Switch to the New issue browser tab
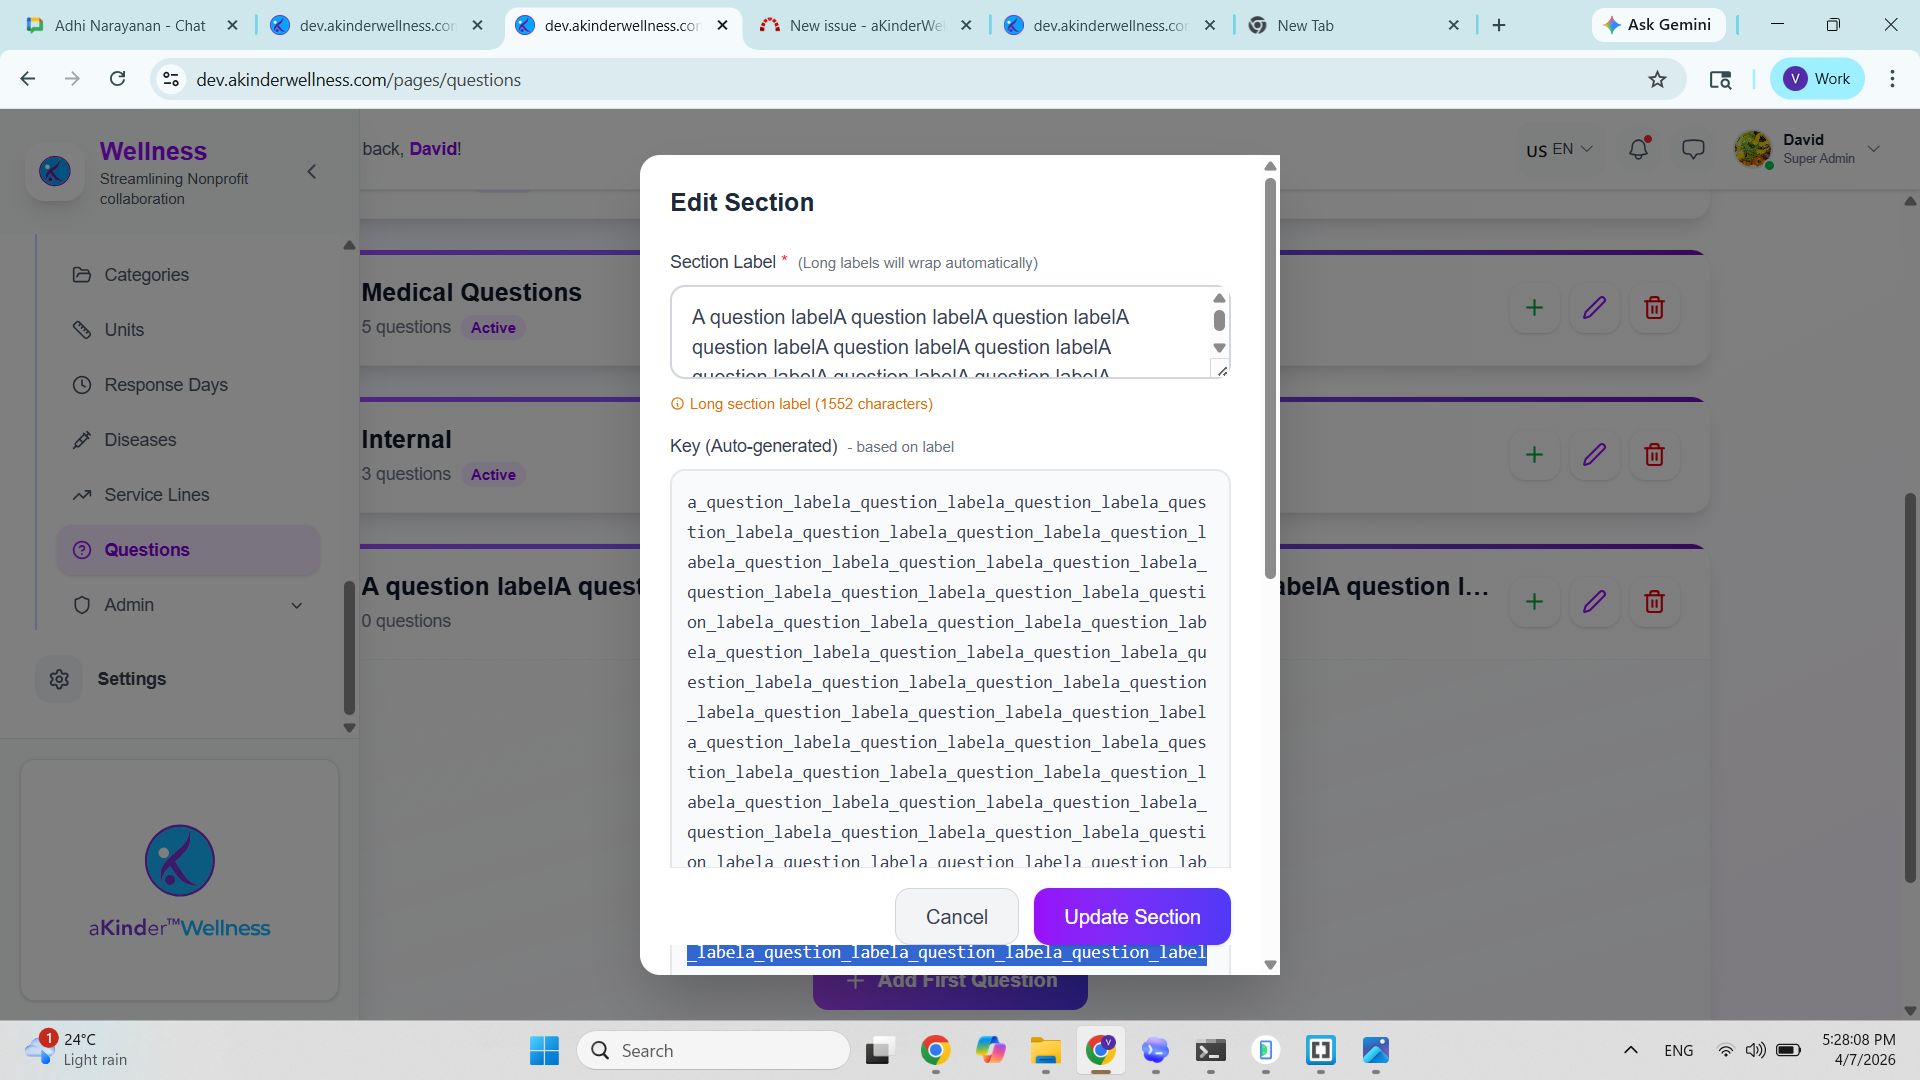1920x1080 pixels. point(864,25)
